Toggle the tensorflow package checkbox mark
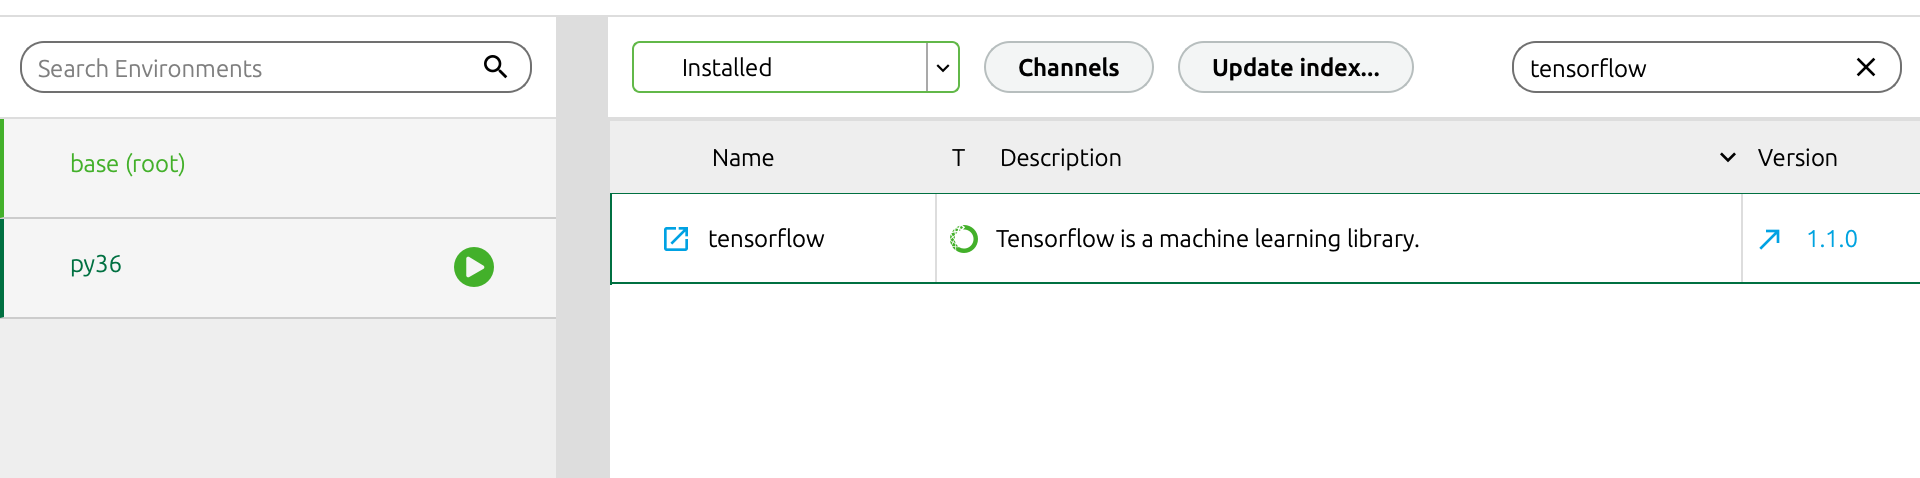The height and width of the screenshot is (478, 1920). [676, 239]
